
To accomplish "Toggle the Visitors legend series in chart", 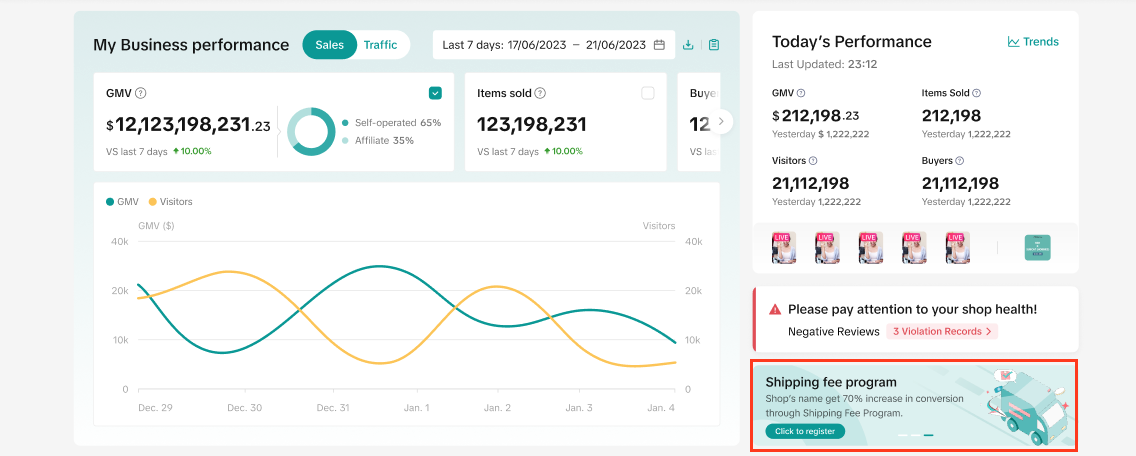I will click(170, 202).
